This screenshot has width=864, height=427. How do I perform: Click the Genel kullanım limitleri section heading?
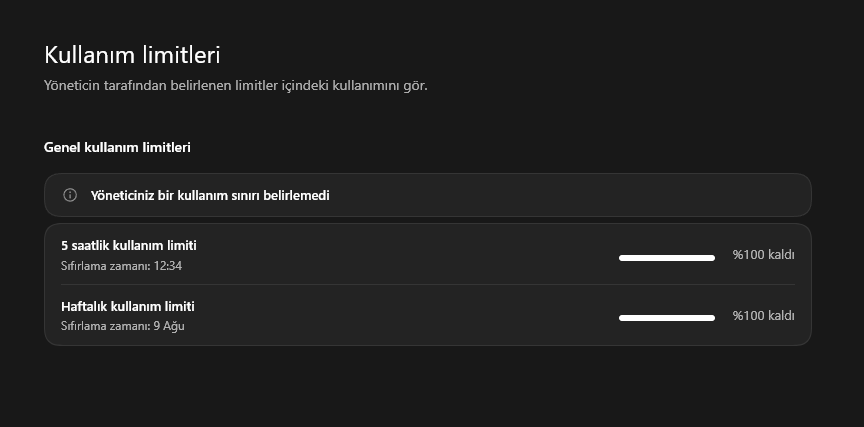coord(117,148)
